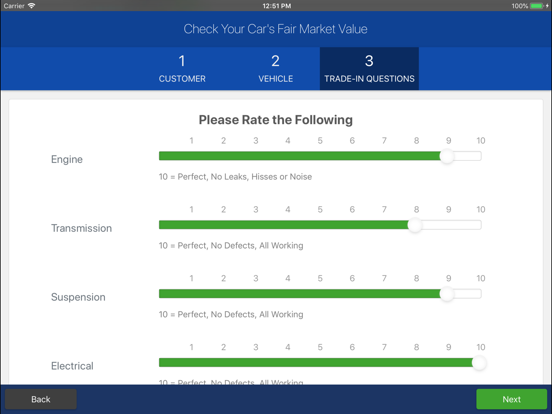
Task: Set Engine rating to 10 on scale
Action: tap(481, 141)
